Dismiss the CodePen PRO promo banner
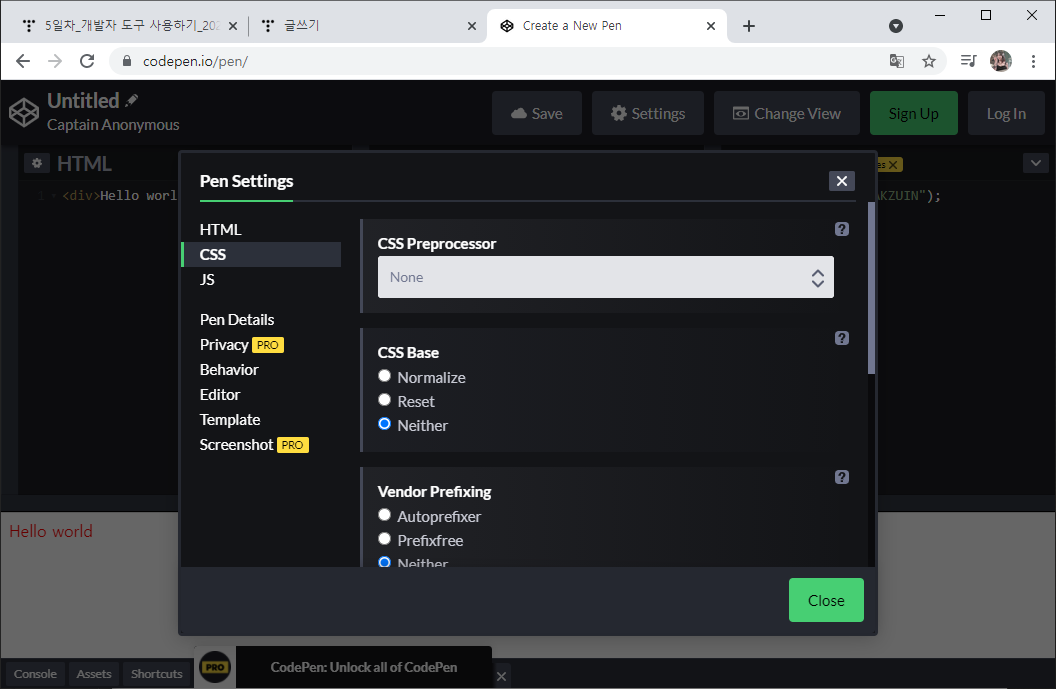Viewport: 1056px width, 689px height. pos(501,676)
